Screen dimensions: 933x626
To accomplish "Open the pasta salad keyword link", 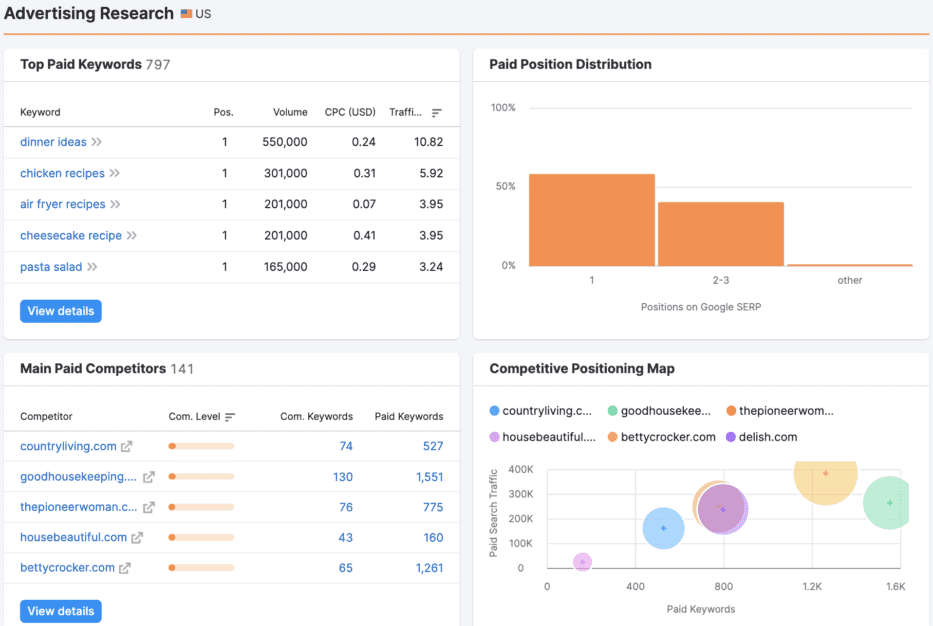I will pyautogui.click(x=51, y=267).
